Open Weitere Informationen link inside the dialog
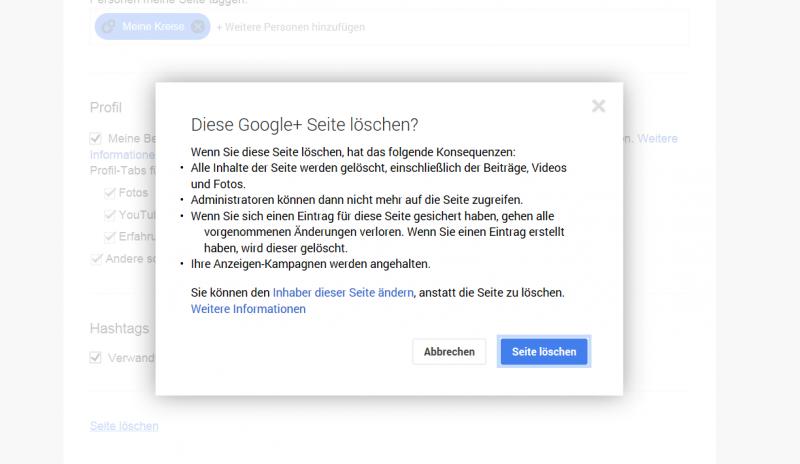Viewport: 800px width, 464px height. tap(248, 309)
